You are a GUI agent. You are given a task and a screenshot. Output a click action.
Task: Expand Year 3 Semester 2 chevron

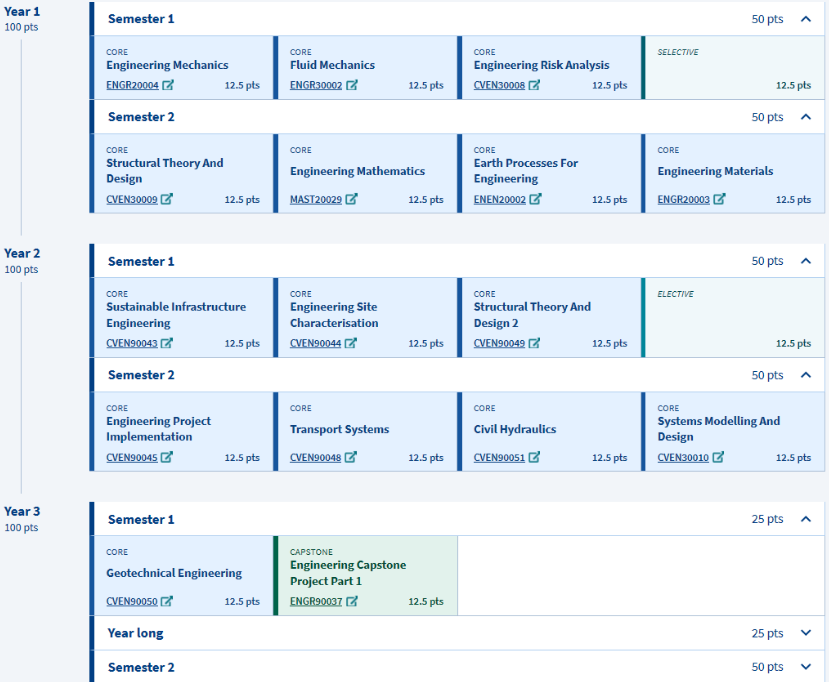[x=806, y=667]
